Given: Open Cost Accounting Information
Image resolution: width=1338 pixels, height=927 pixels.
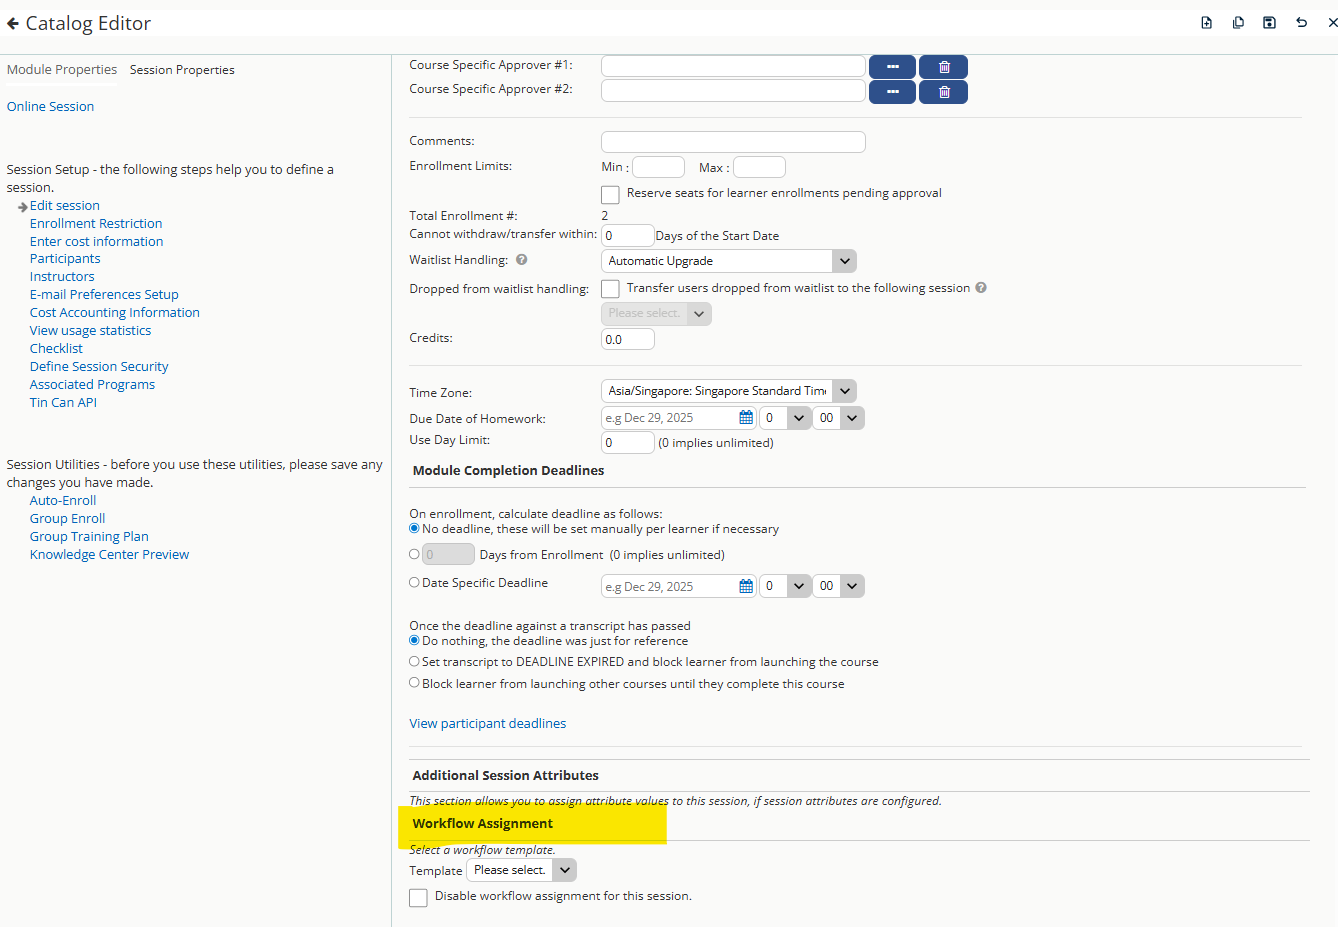Looking at the screenshot, I should coord(115,312).
